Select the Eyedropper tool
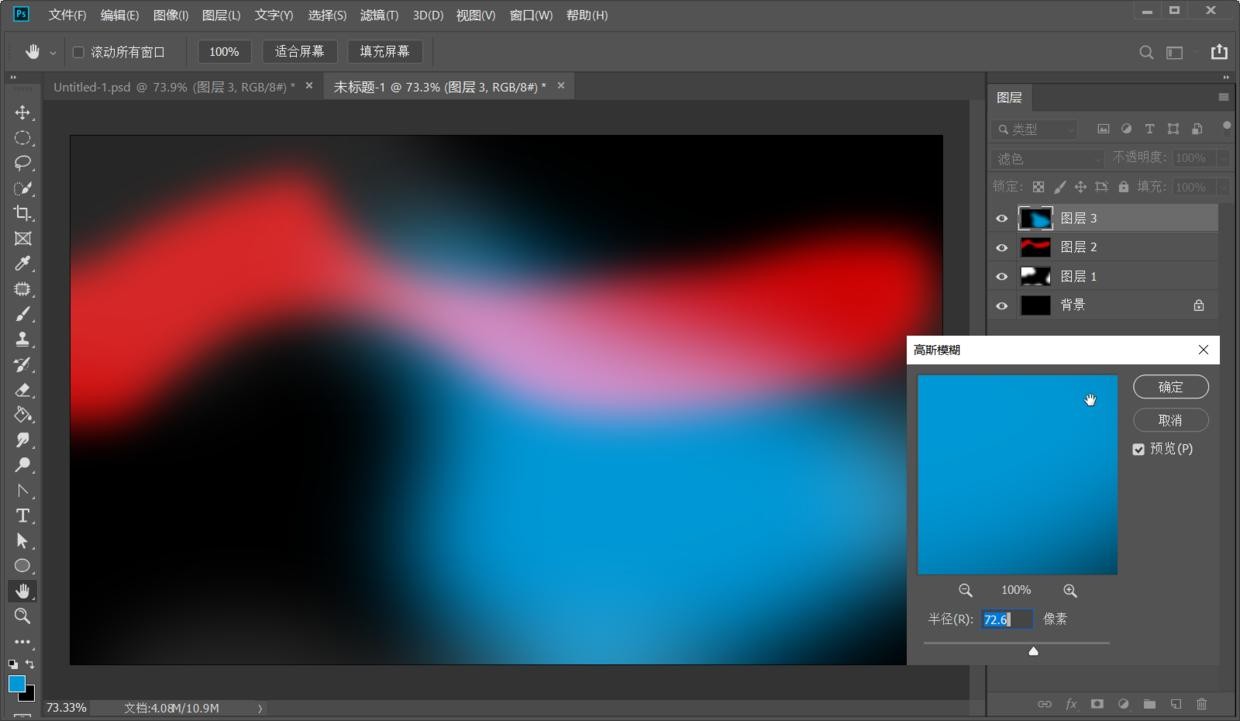This screenshot has width=1240, height=721. 22,264
